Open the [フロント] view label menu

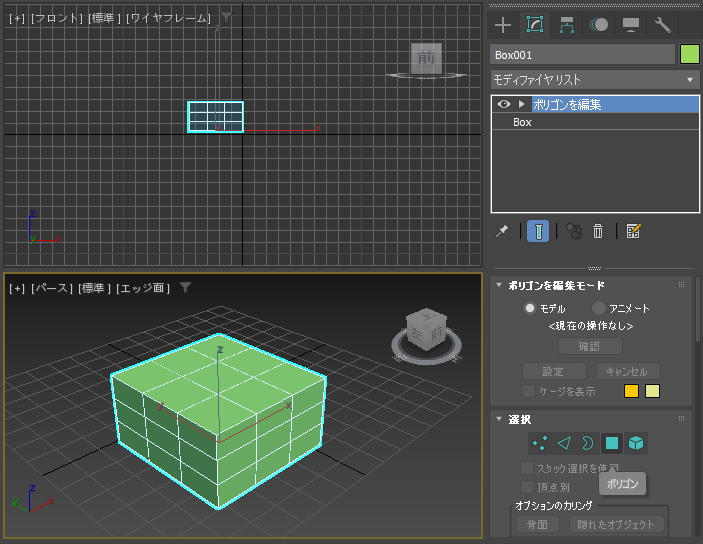click(56, 18)
